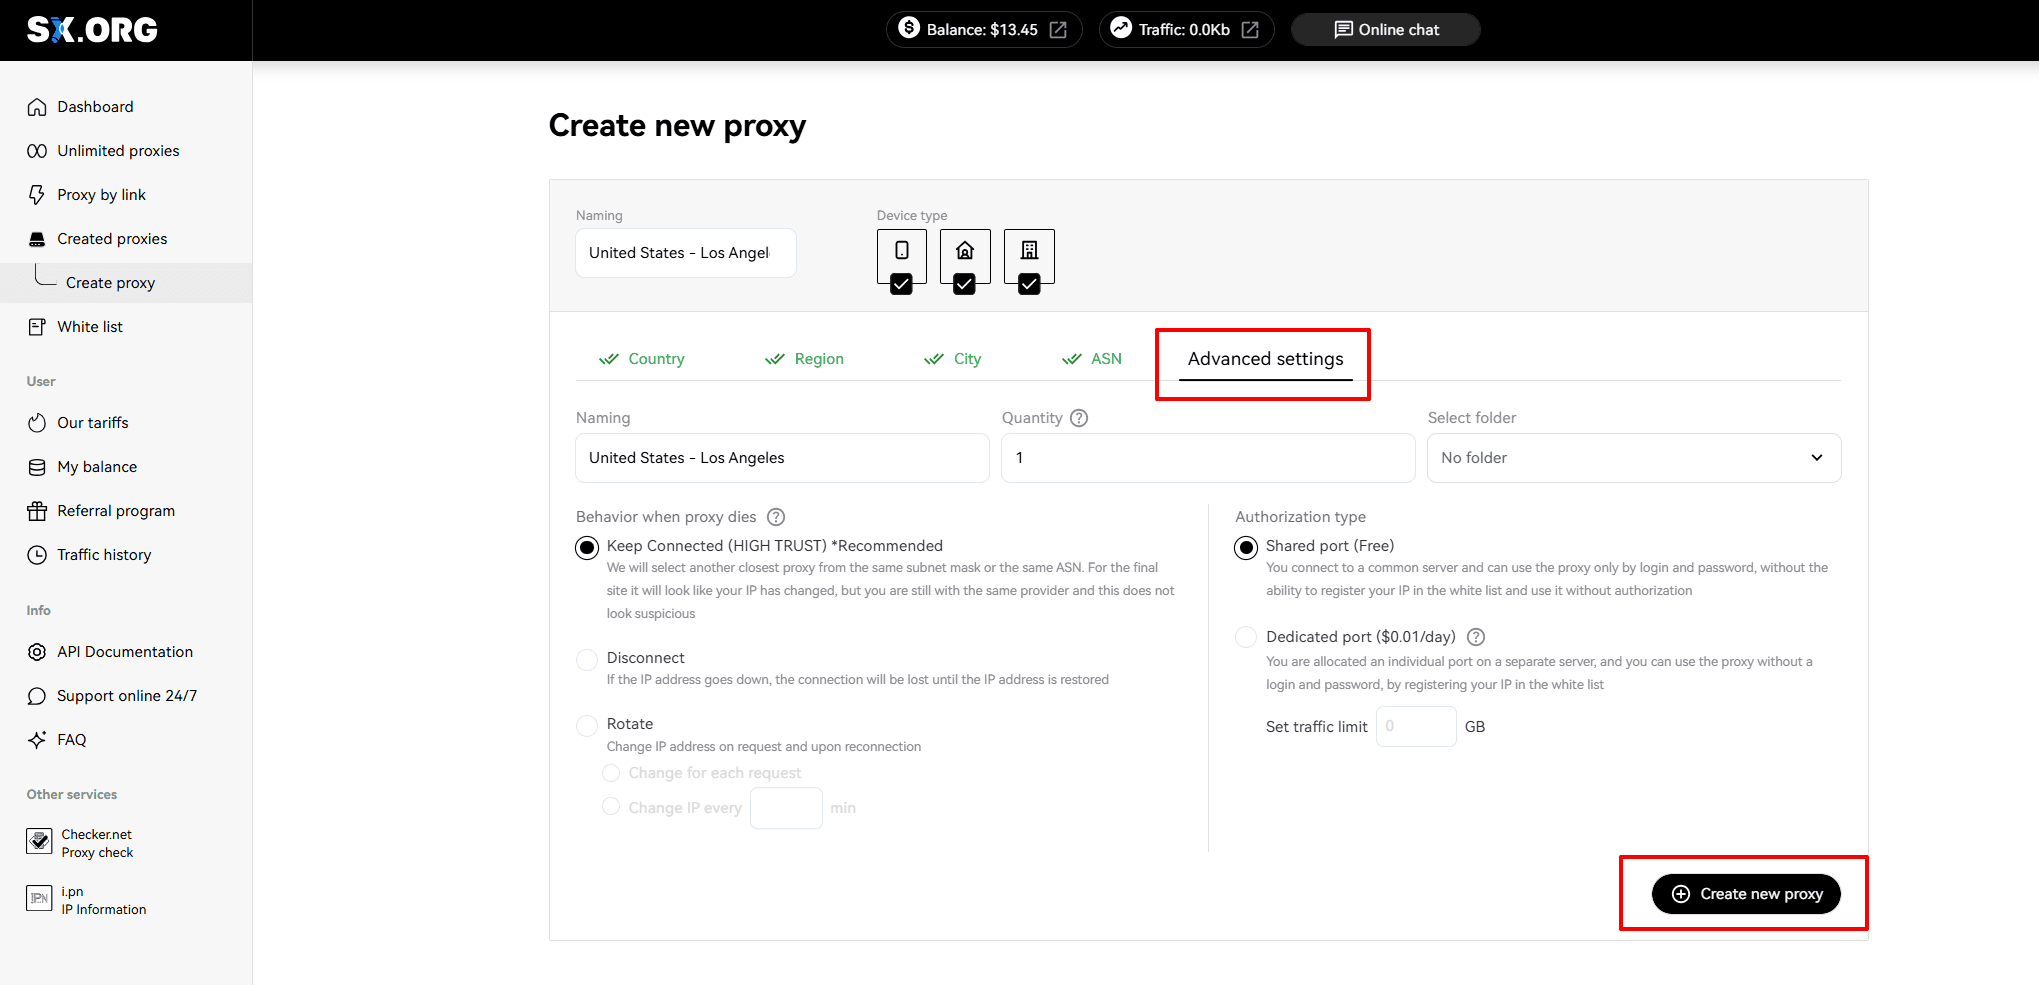Open the Dashboard home icon
2039x985 pixels.
pos(37,107)
